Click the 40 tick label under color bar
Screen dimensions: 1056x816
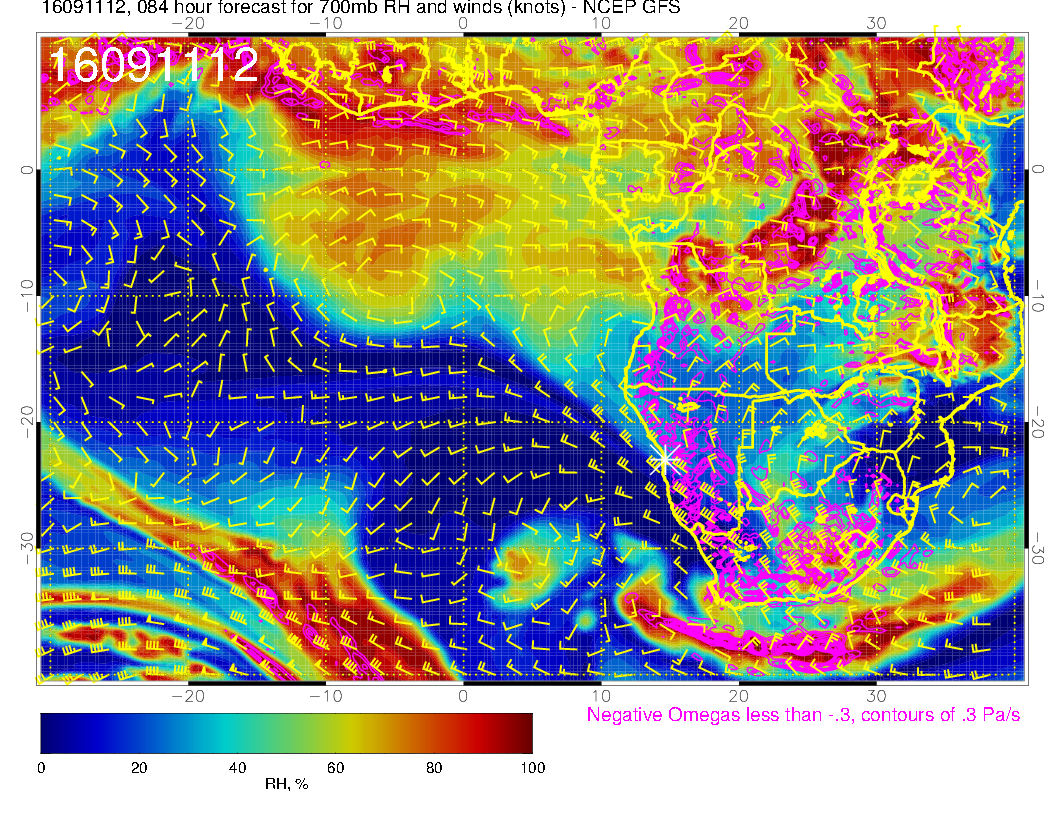(x=237, y=768)
